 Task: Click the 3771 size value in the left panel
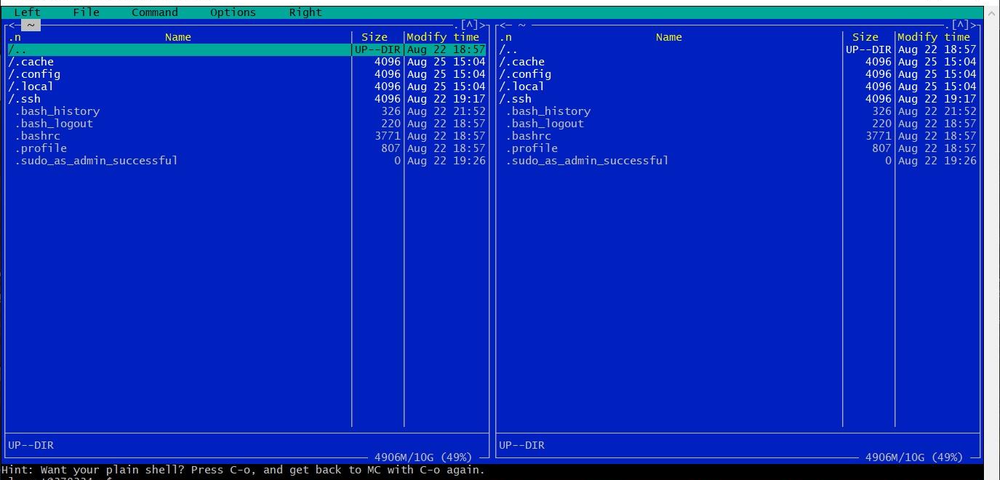[x=388, y=136]
